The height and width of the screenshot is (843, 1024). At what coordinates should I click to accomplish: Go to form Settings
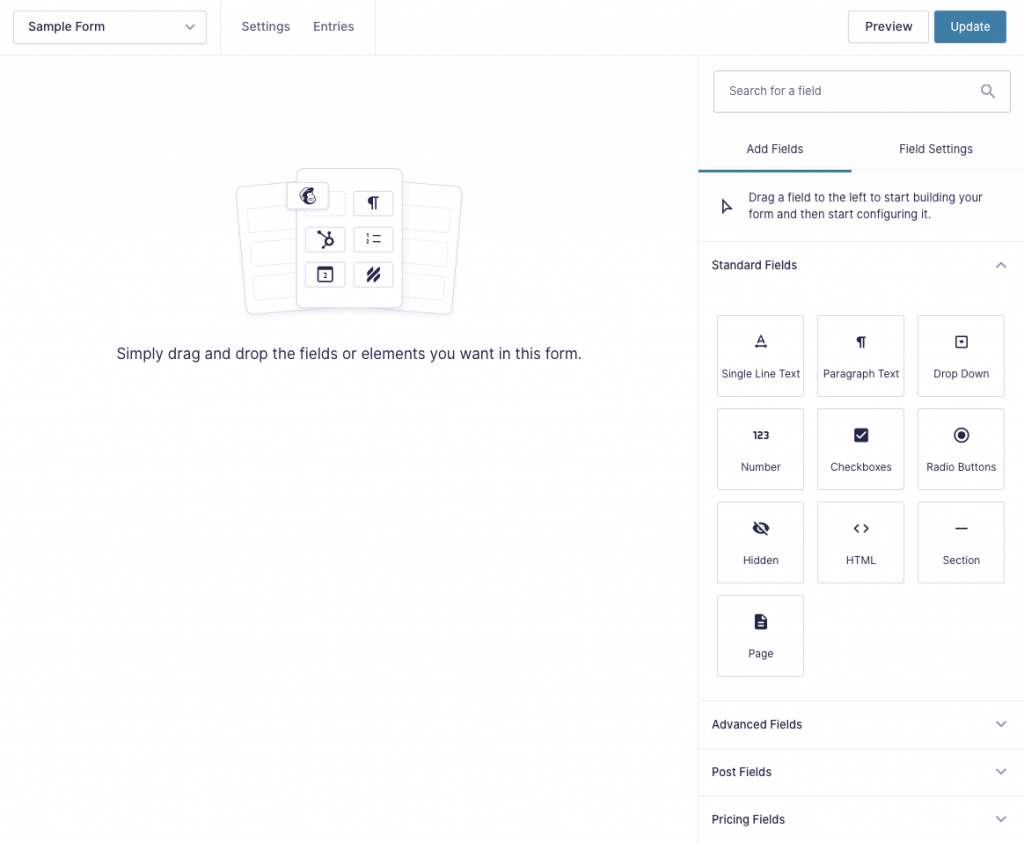tap(265, 26)
